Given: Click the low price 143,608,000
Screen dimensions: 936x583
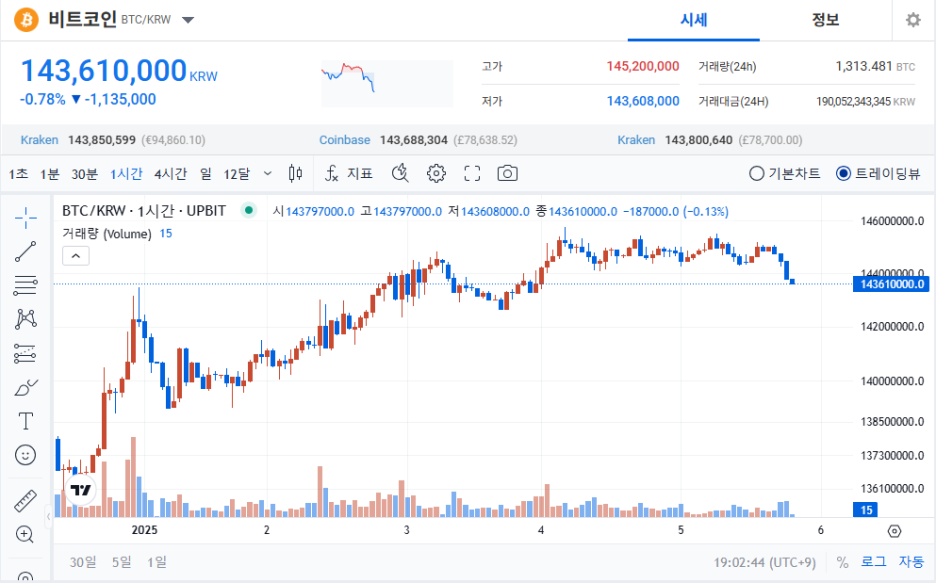Looking at the screenshot, I should (643, 101).
